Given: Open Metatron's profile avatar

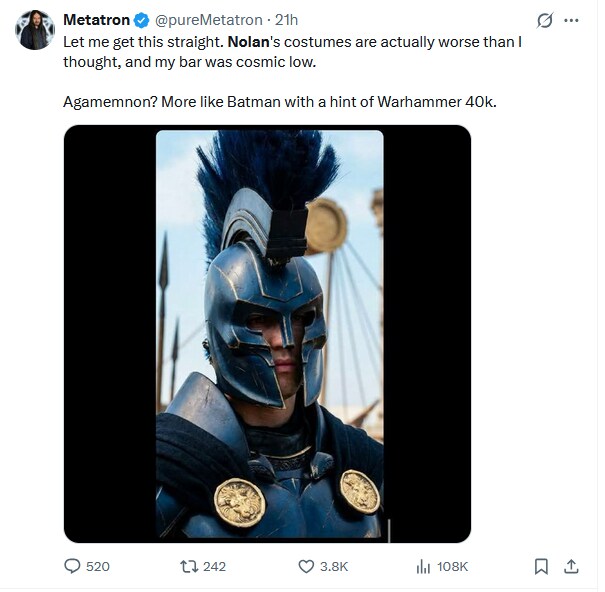Looking at the screenshot, I should click(34, 30).
